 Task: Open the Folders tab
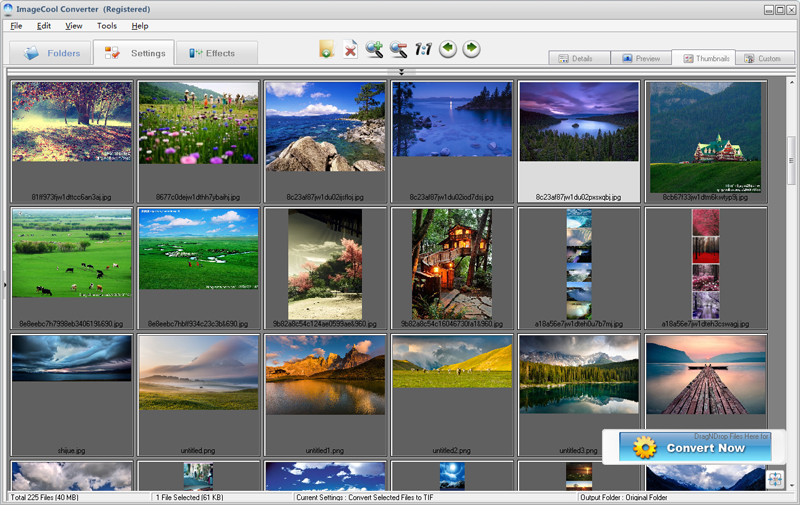(x=50, y=53)
